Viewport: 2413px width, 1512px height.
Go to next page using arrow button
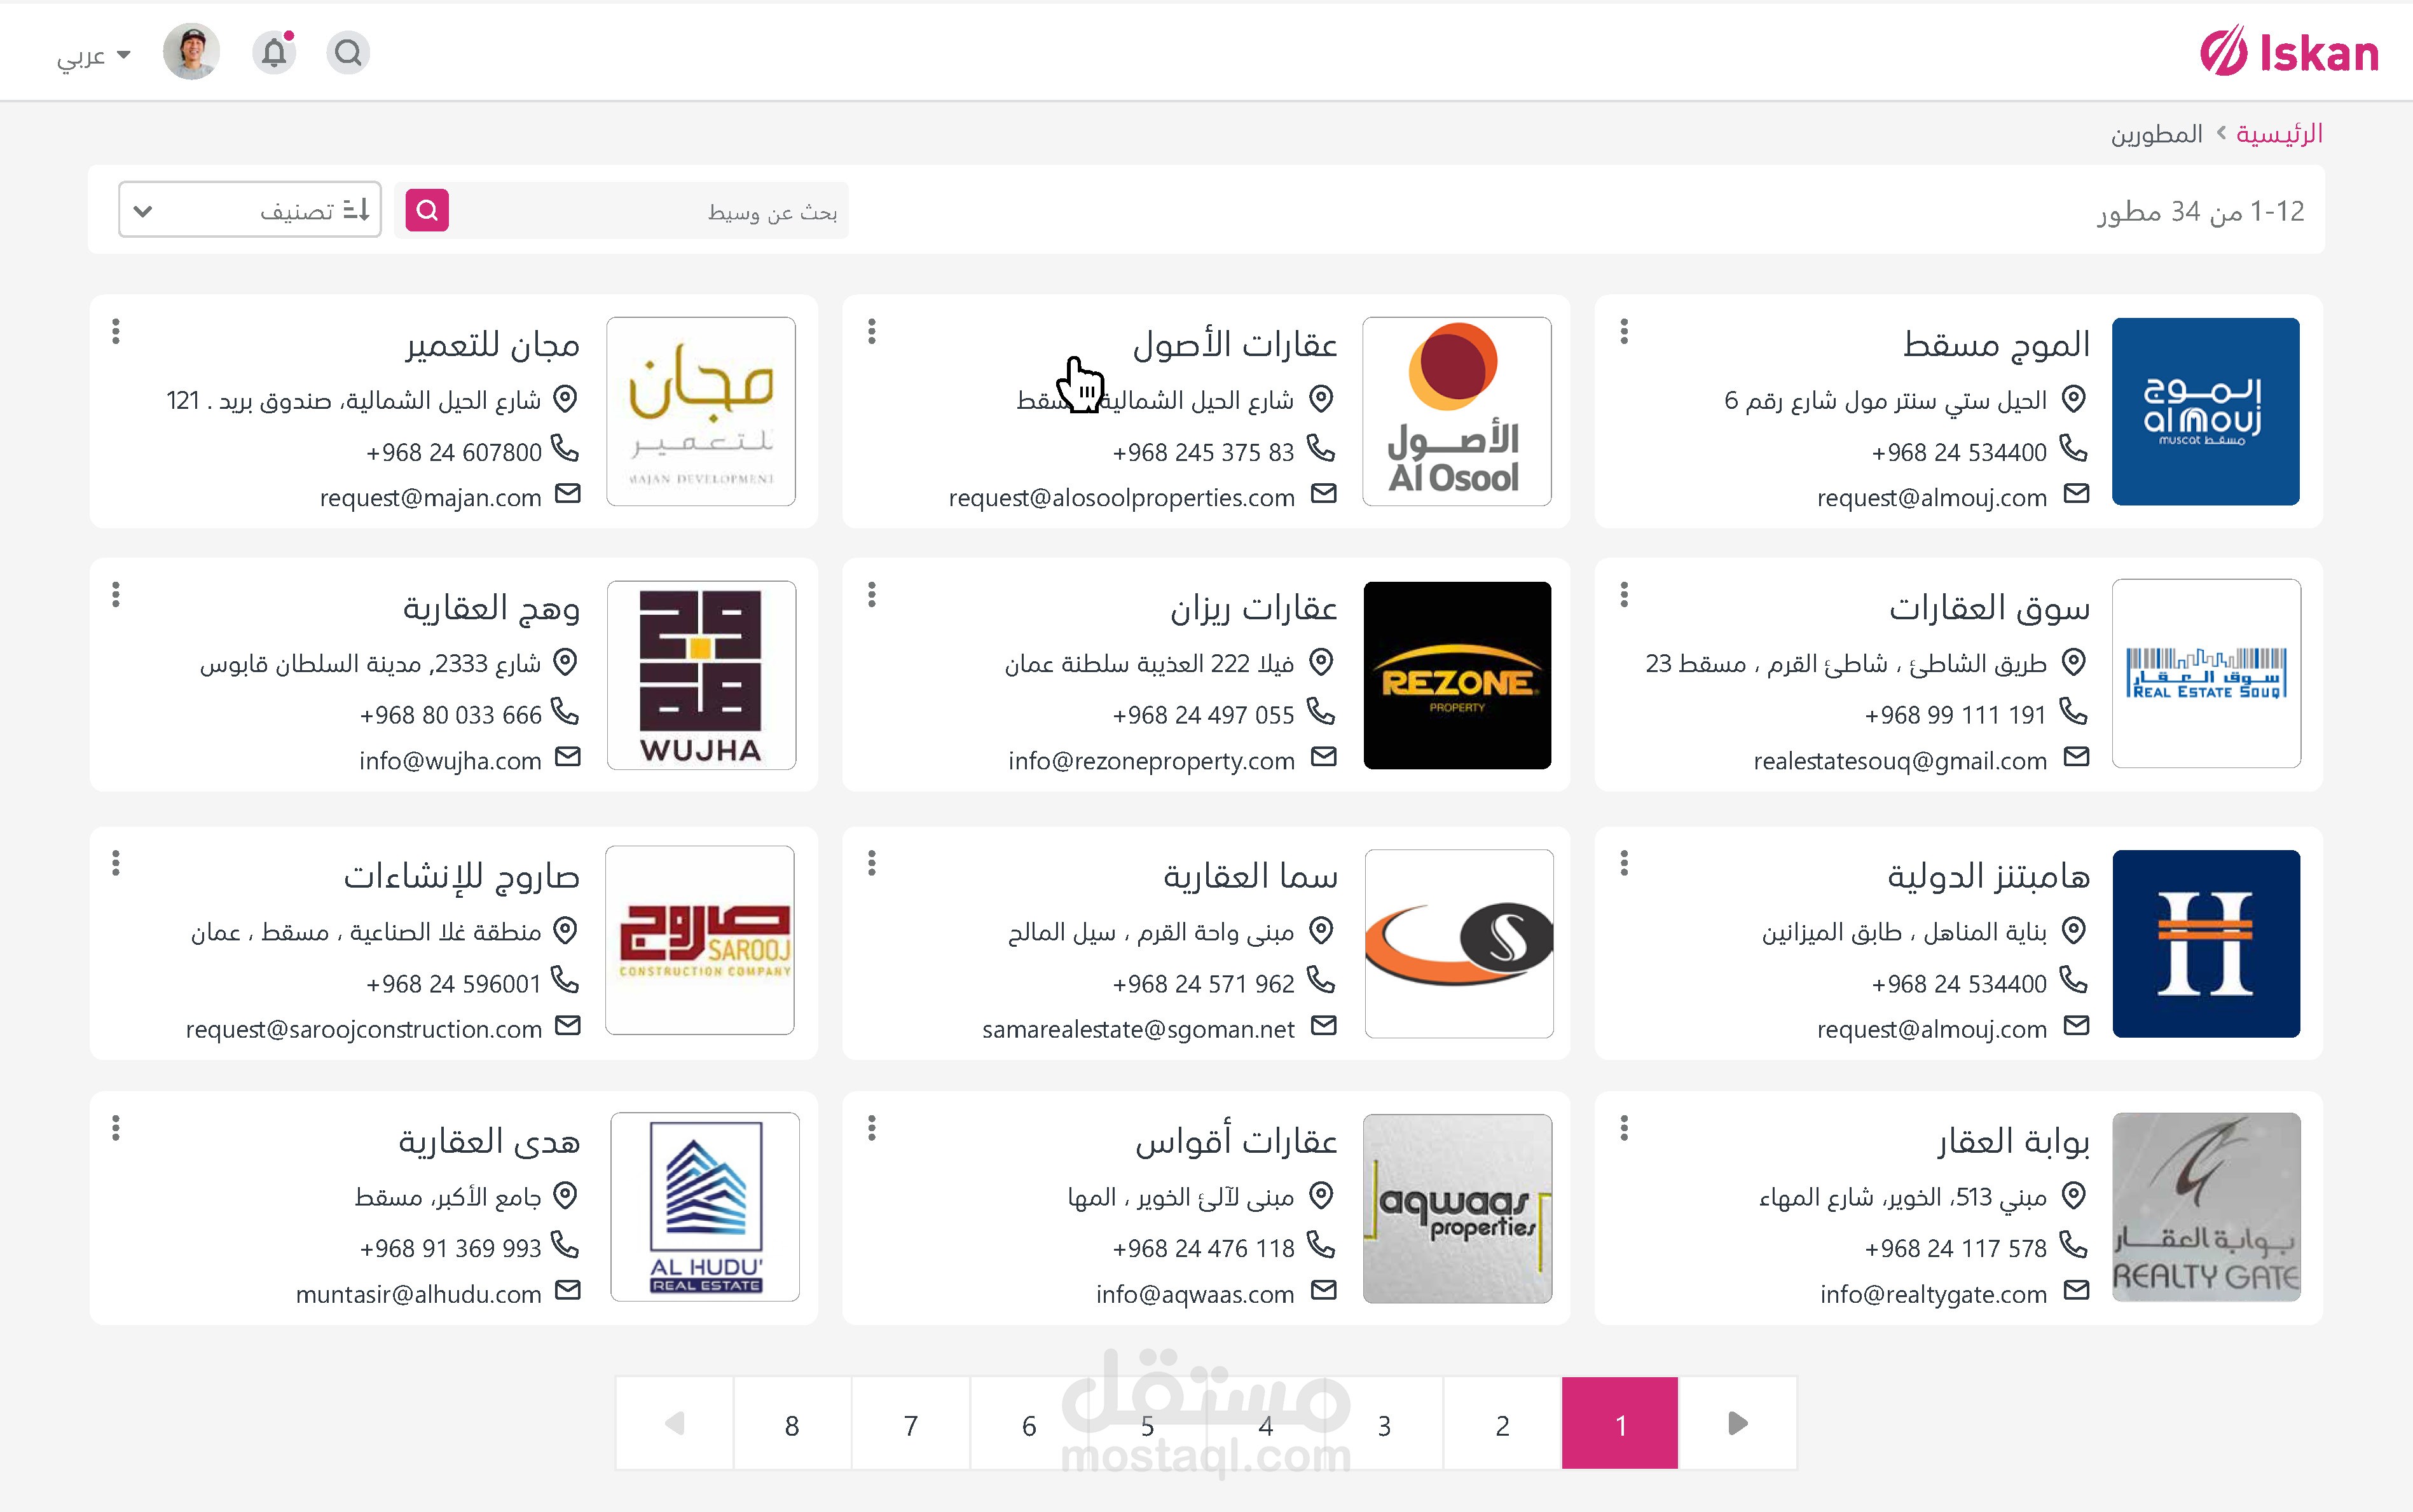coord(1737,1423)
